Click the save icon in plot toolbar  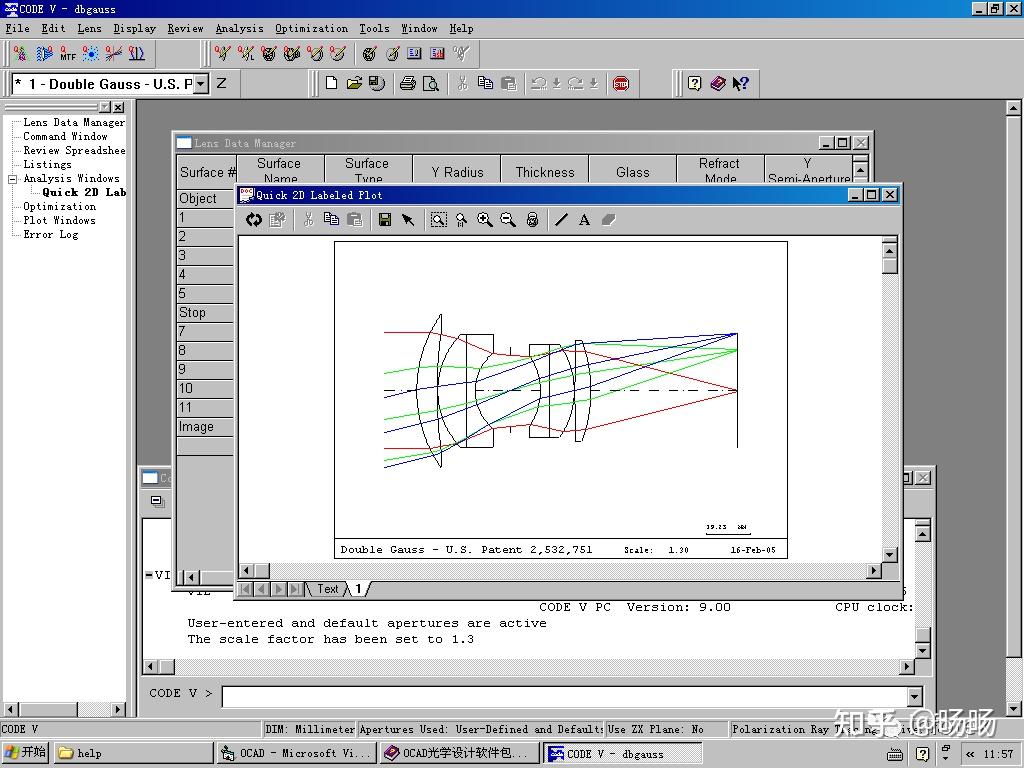384,220
